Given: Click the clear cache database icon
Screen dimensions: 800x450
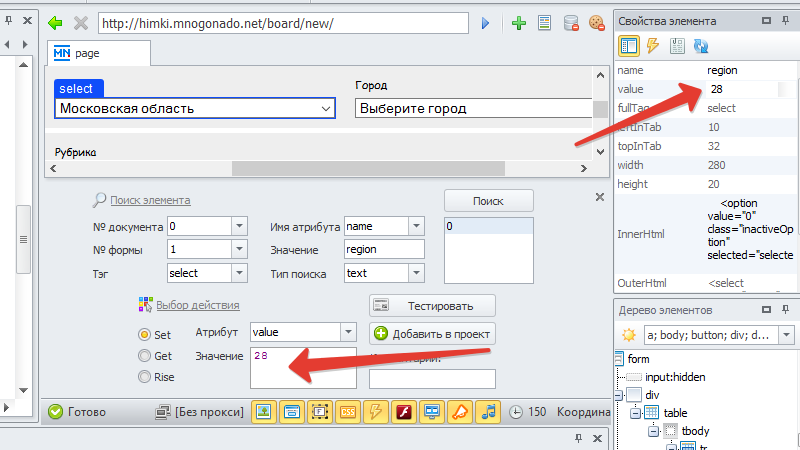Looking at the screenshot, I should [x=571, y=23].
